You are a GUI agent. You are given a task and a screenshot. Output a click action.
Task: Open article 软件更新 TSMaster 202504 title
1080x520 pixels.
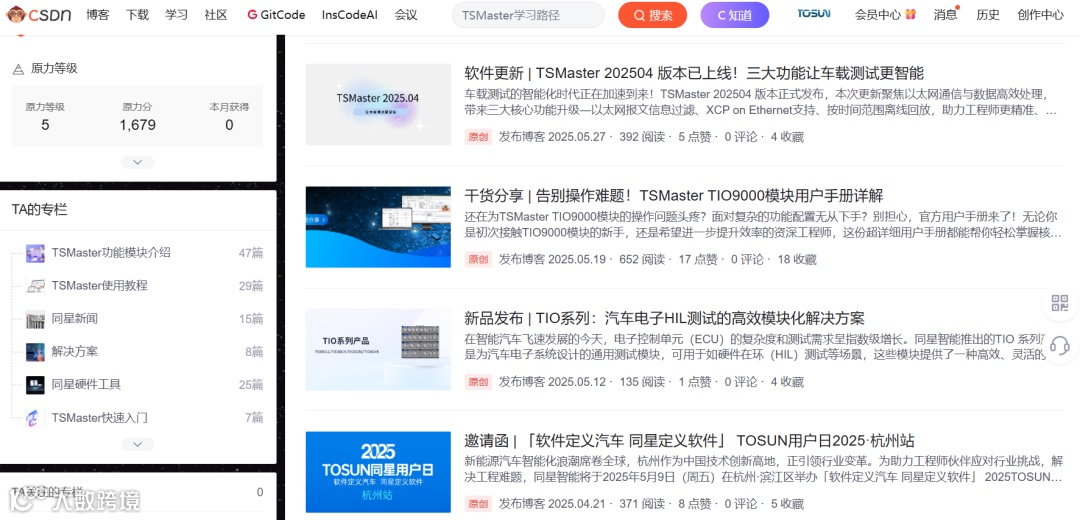(x=694, y=73)
